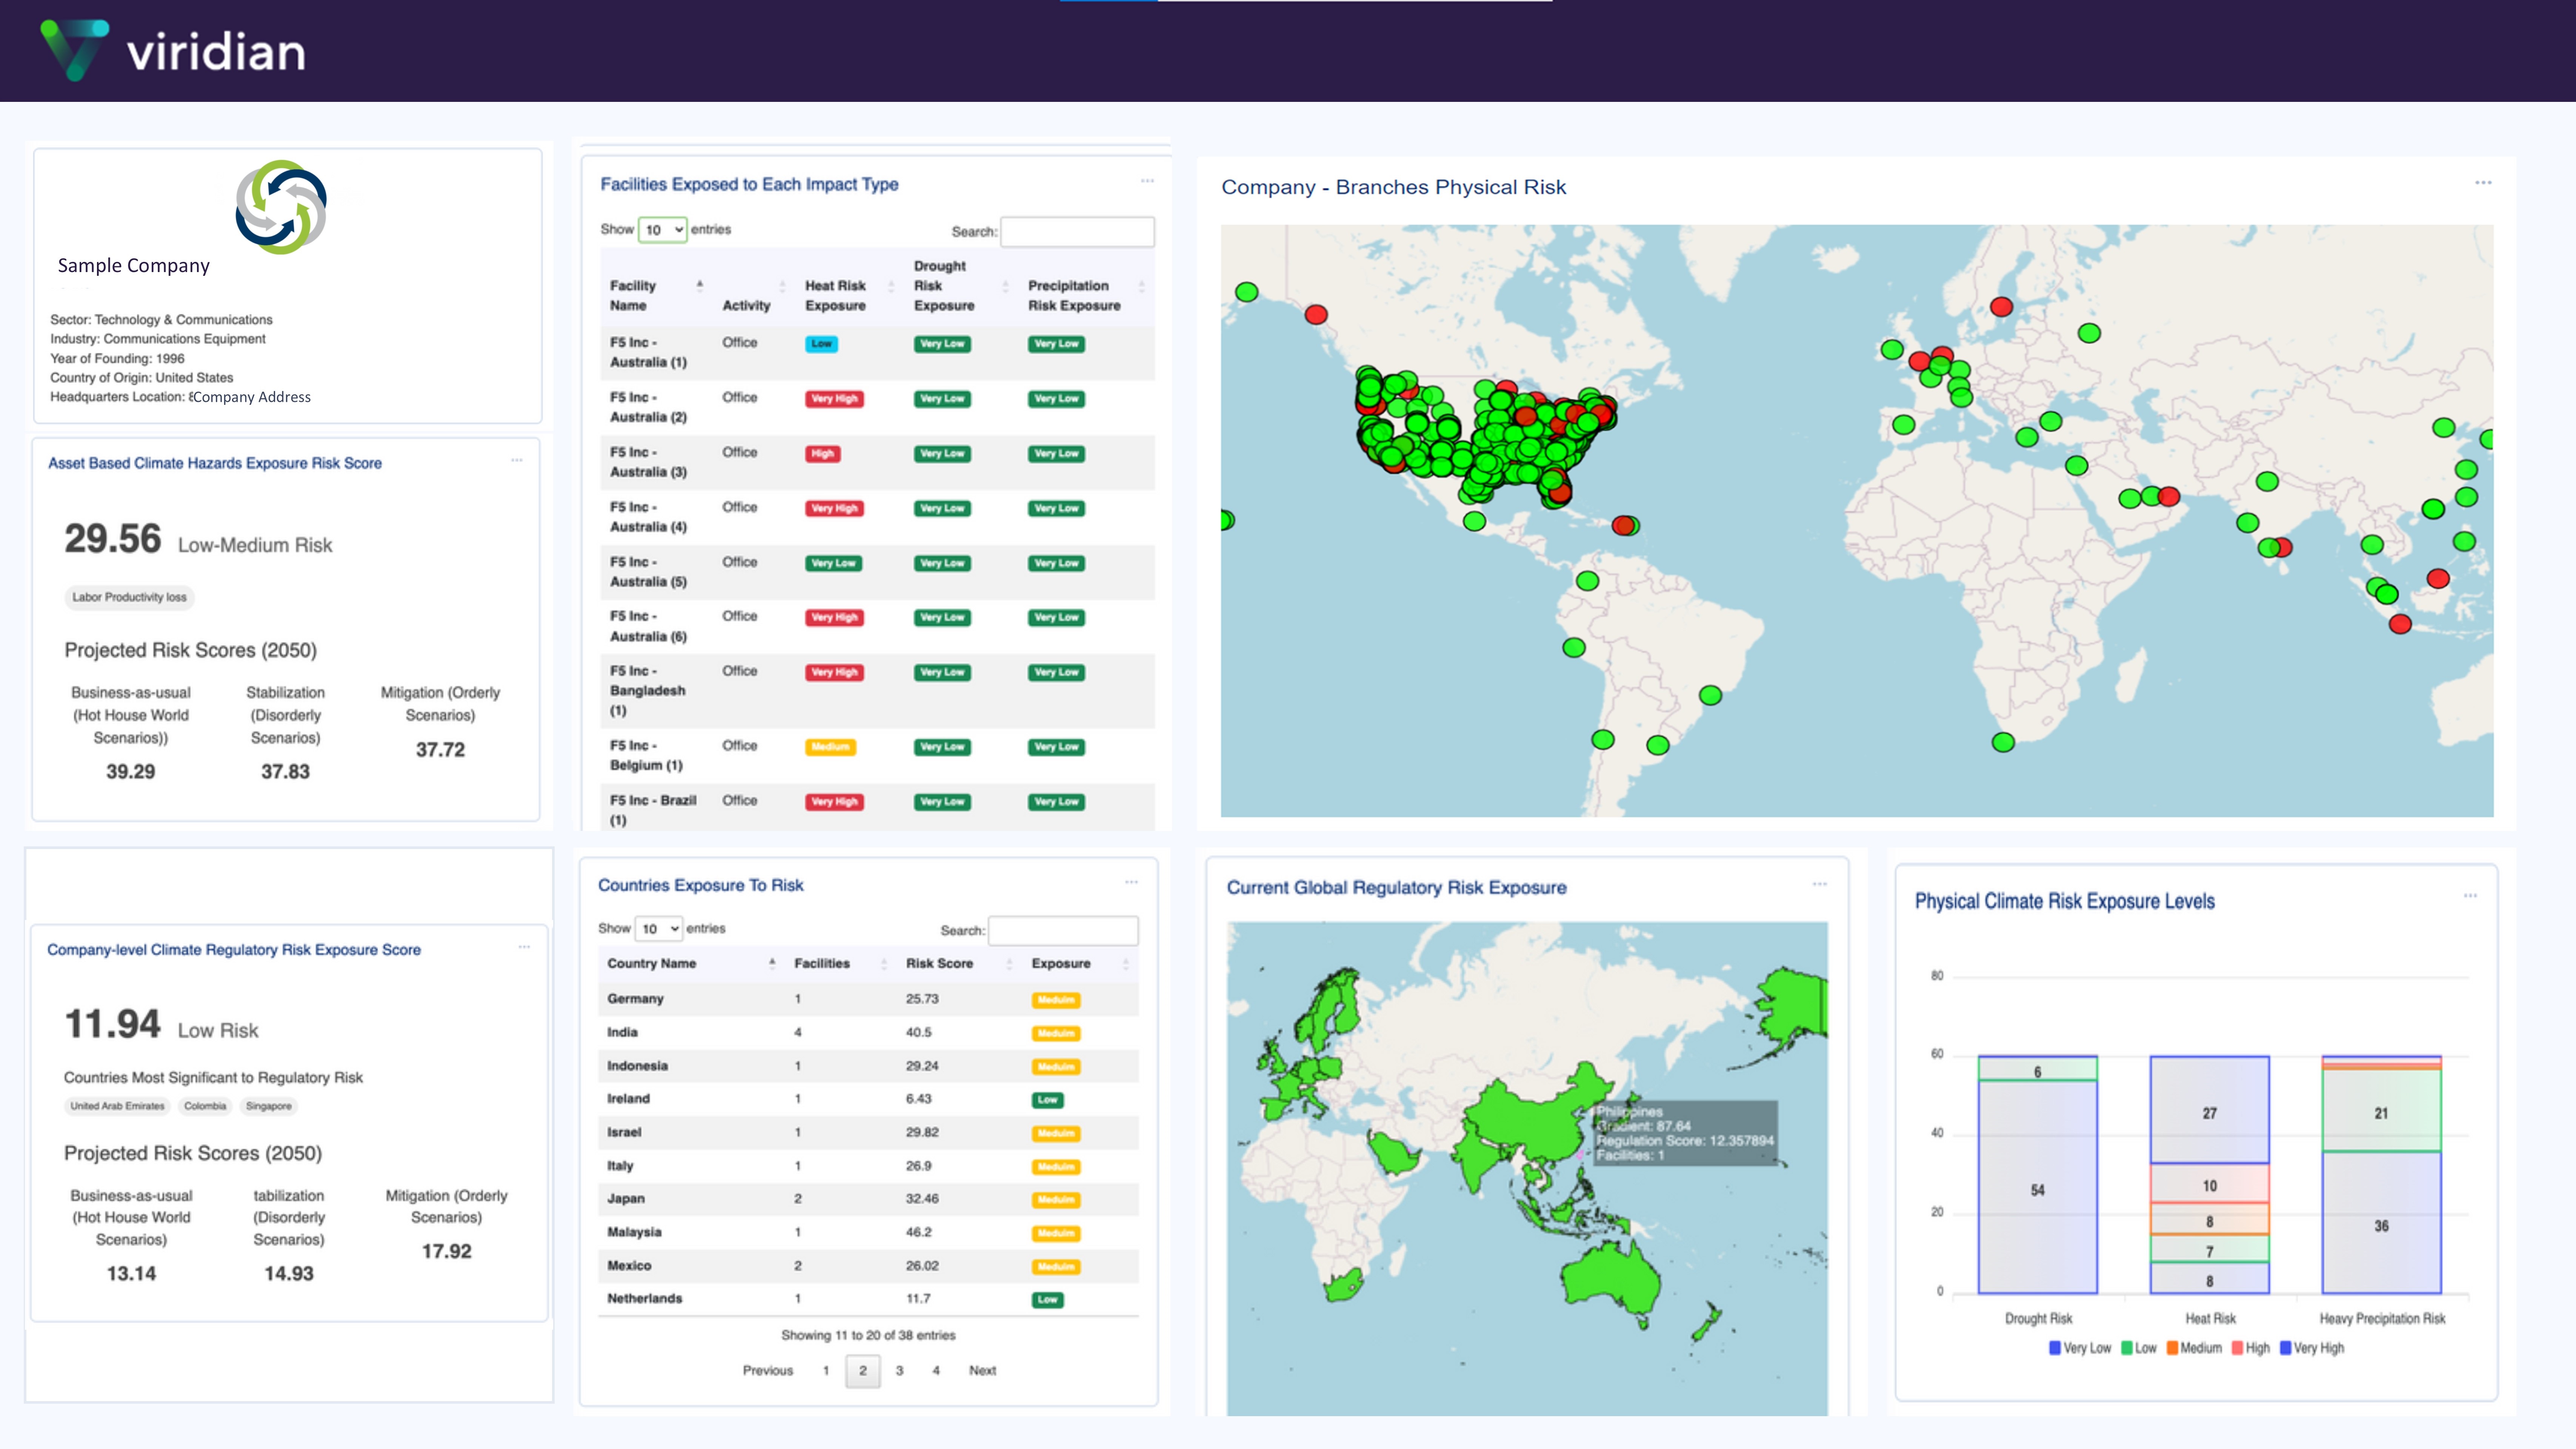Go to page 4 of the countries table
2576x1449 pixels.
pos(936,1370)
